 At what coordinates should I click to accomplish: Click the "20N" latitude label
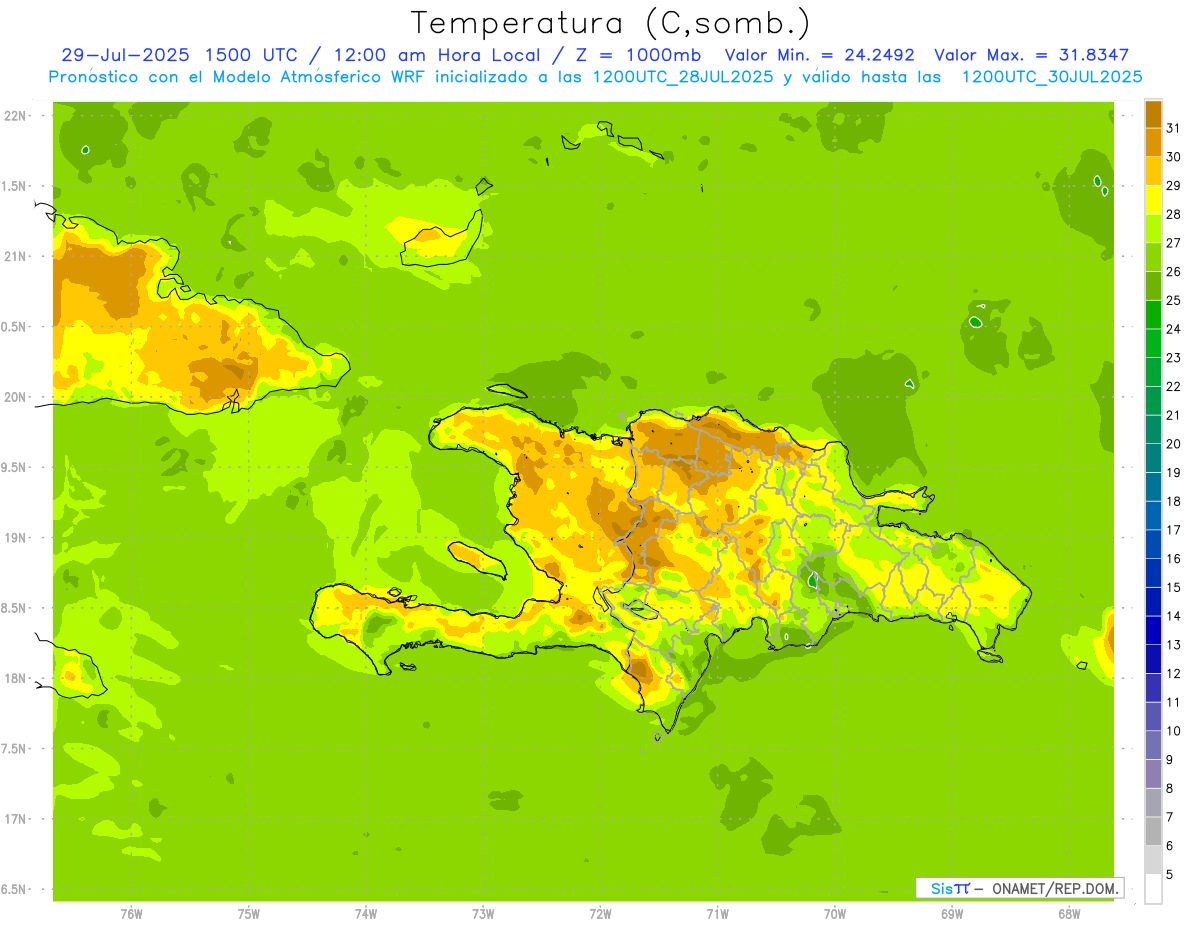[x=16, y=397]
